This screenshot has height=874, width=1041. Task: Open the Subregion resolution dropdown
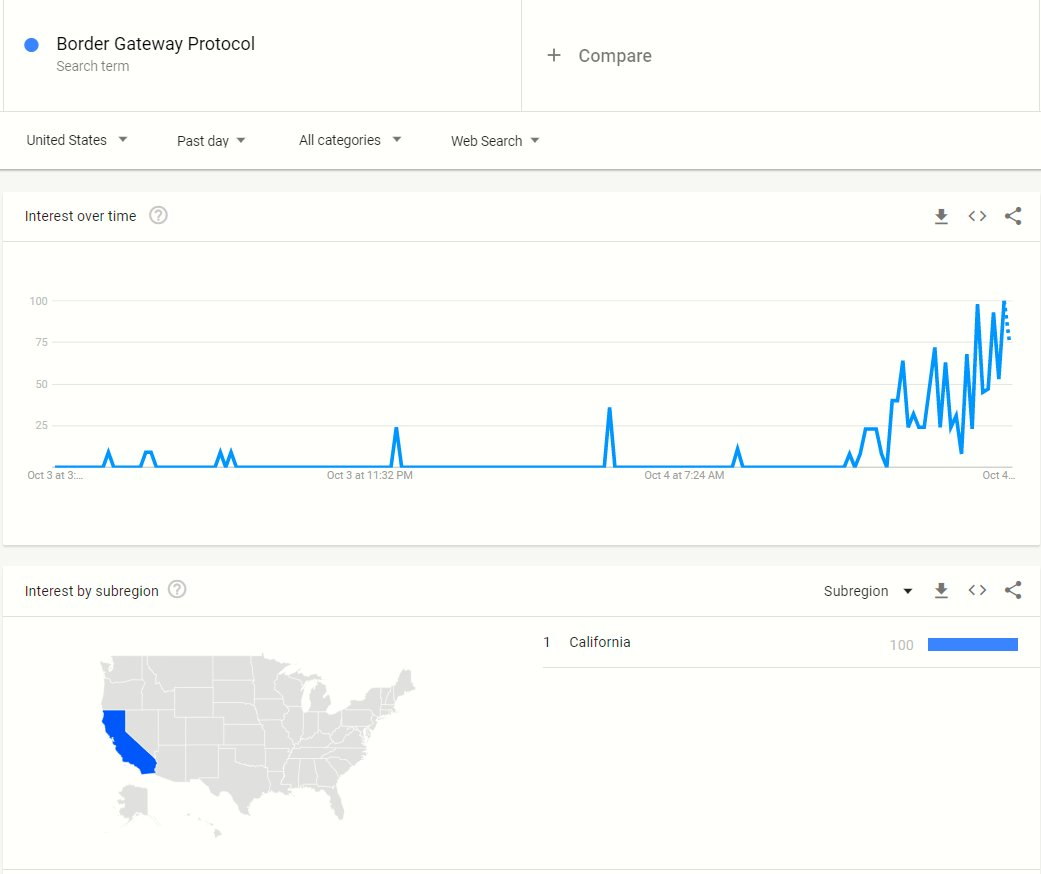(x=868, y=591)
